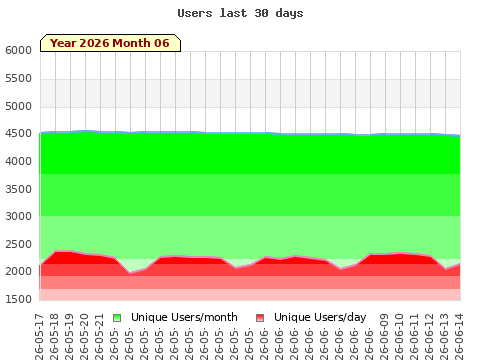Click the 26-06-13 date axis label

(444, 337)
